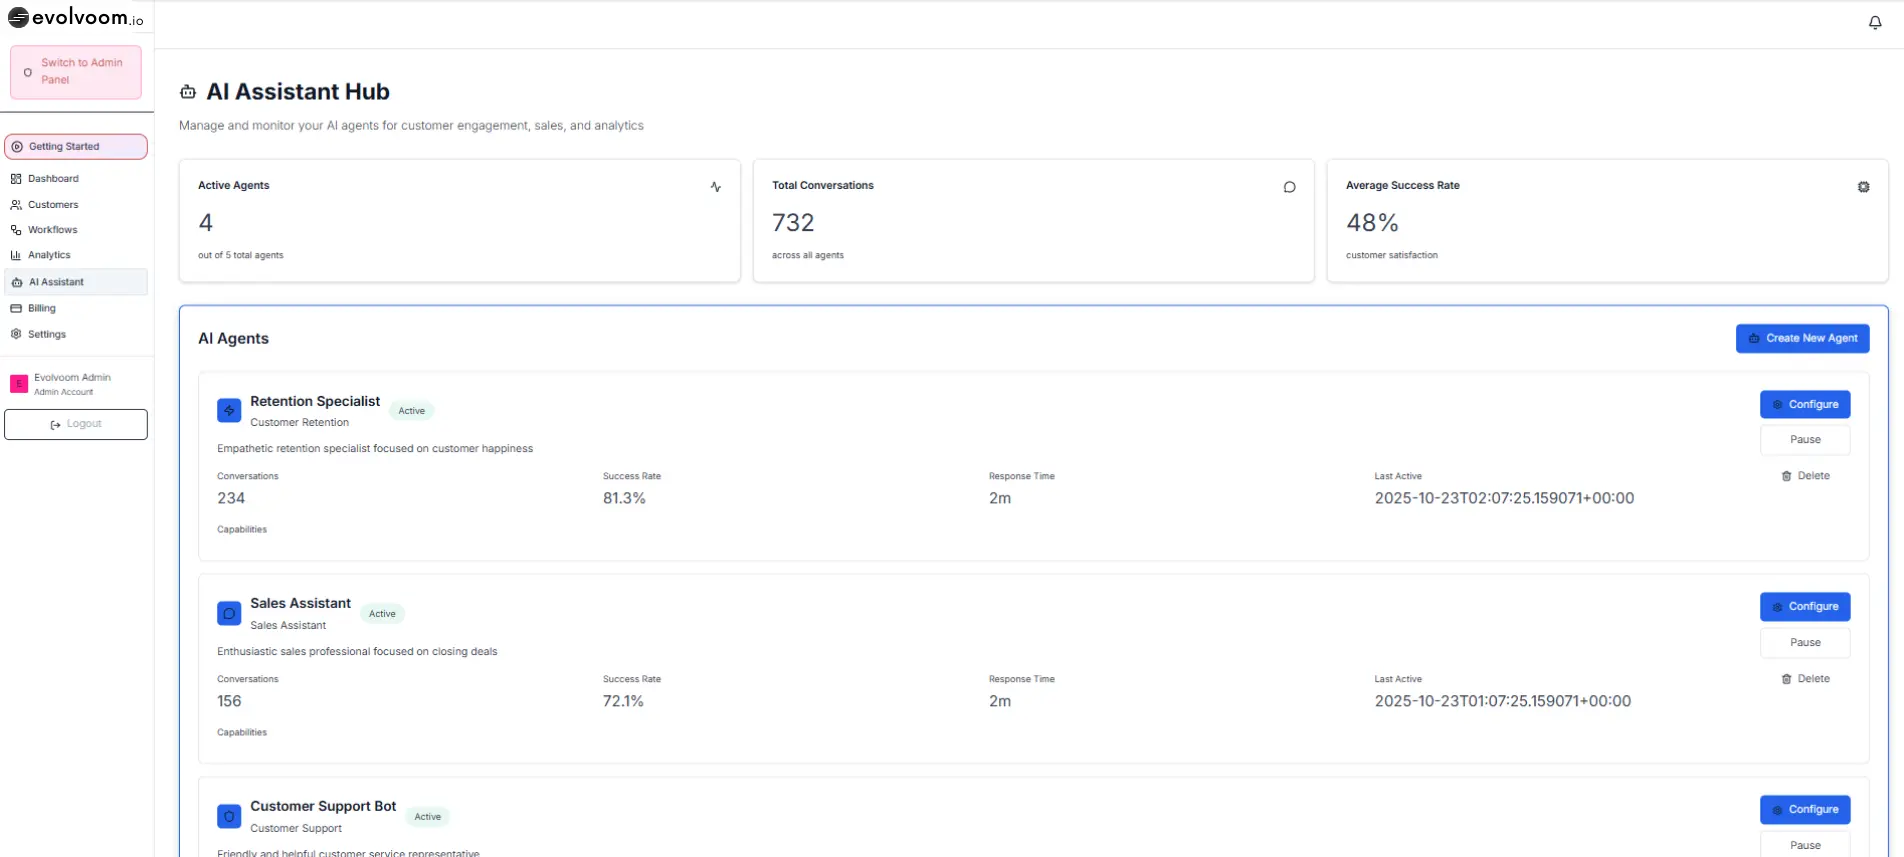Viewport: 1904px width, 857px height.
Task: Click trash icon for Sales Assistant Delete
Action: click(x=1786, y=679)
